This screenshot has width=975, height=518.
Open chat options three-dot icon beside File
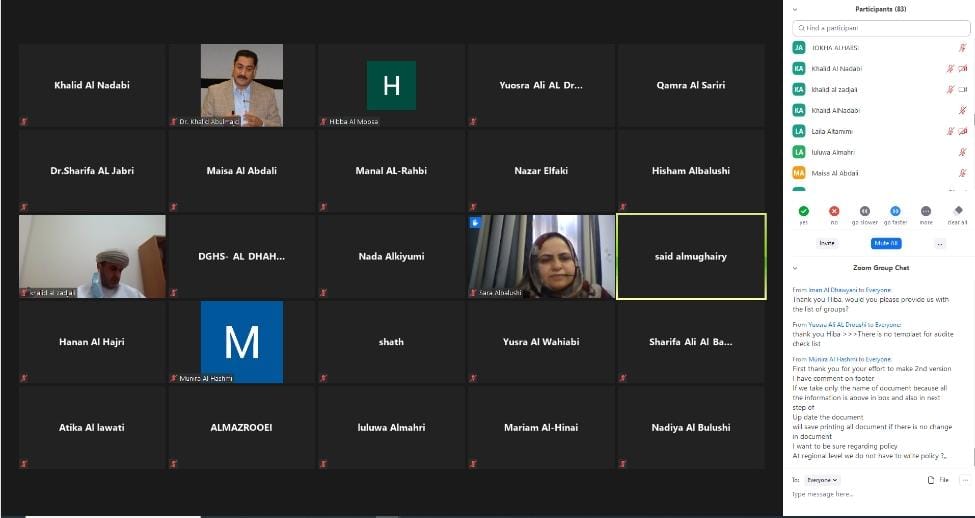964,480
